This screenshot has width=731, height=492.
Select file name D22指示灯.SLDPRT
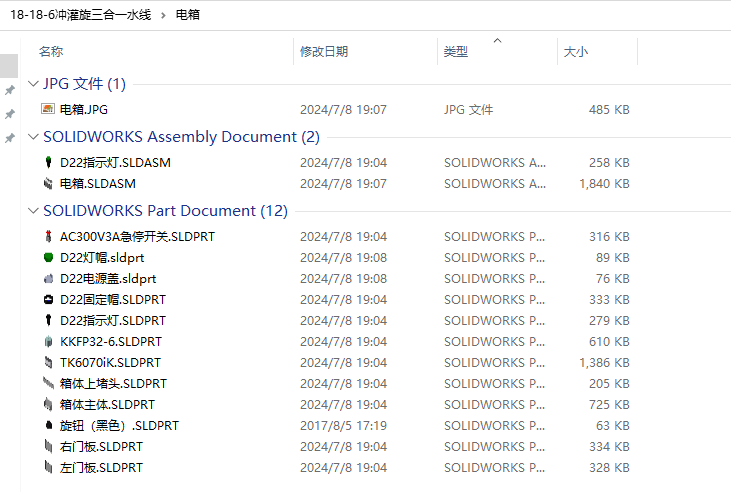(x=113, y=320)
